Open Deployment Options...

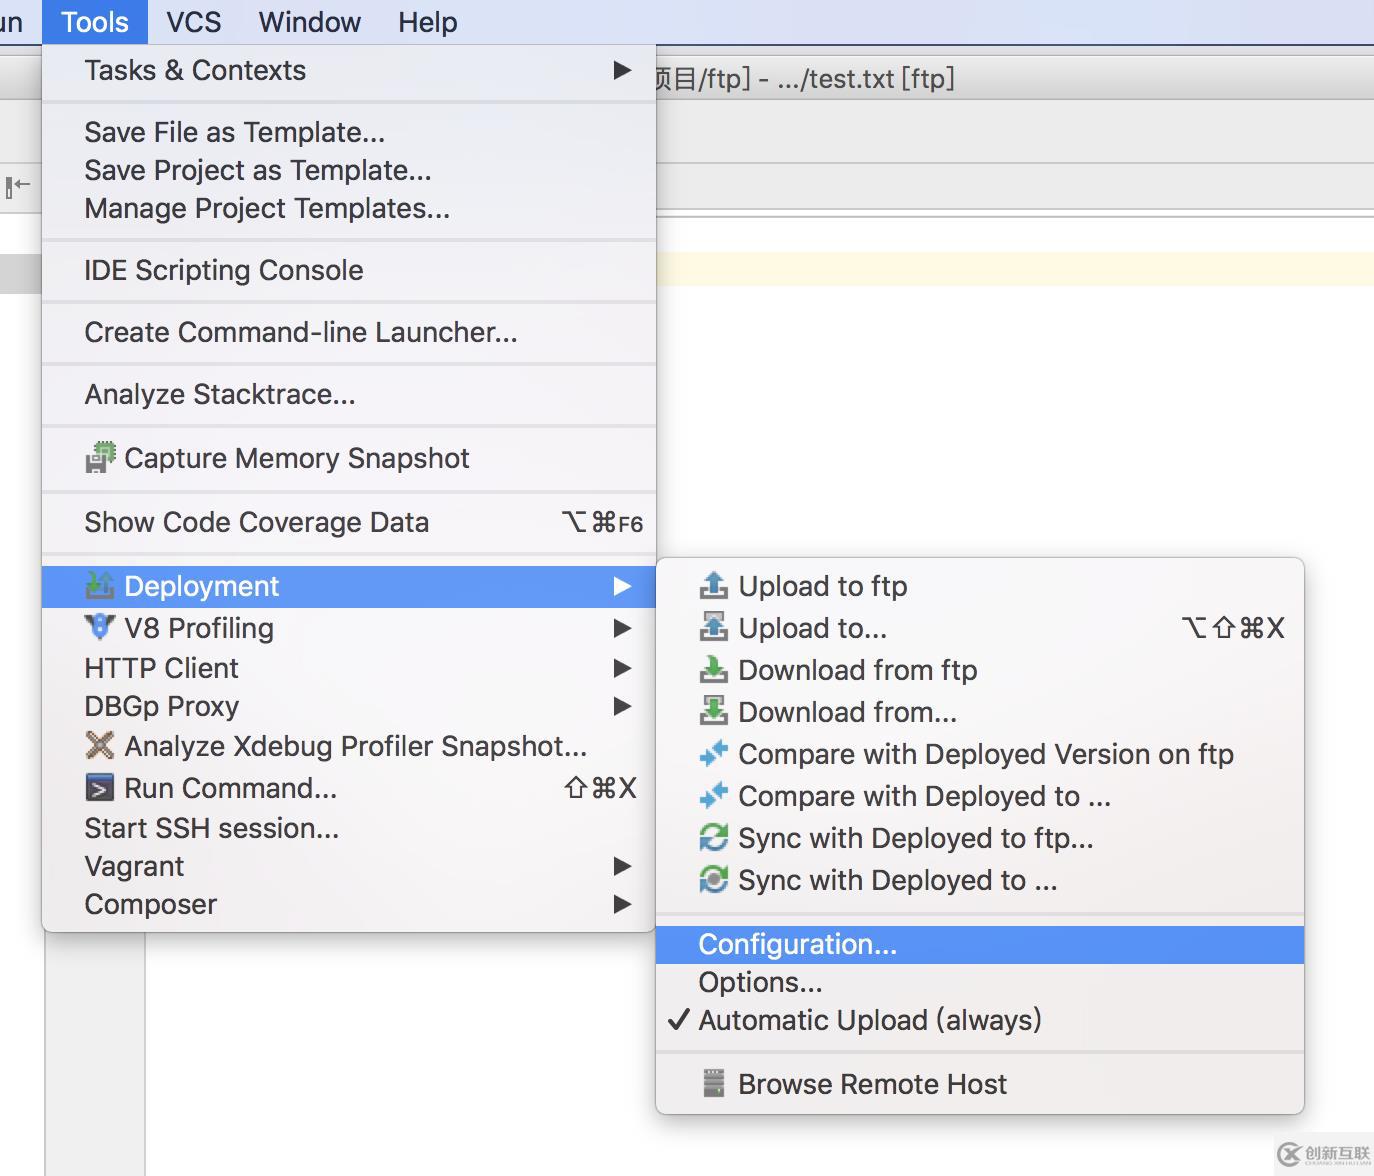click(980, 982)
